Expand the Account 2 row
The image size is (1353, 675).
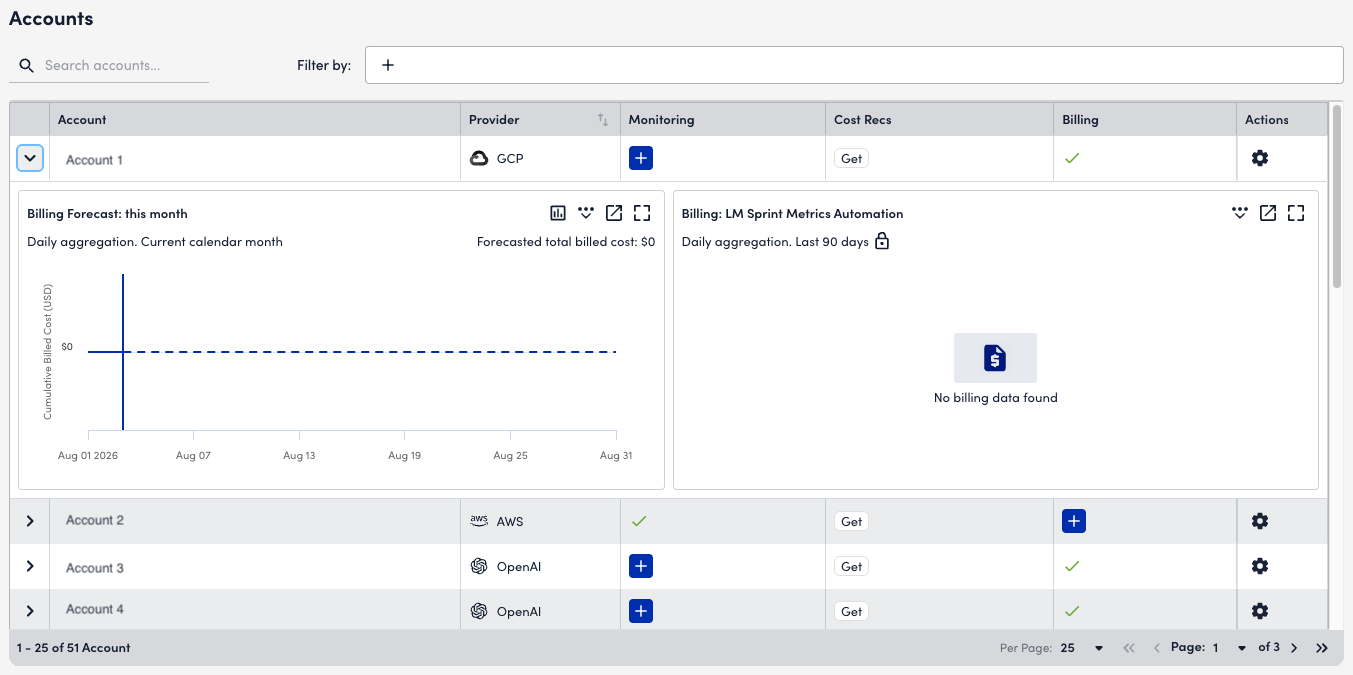30,521
